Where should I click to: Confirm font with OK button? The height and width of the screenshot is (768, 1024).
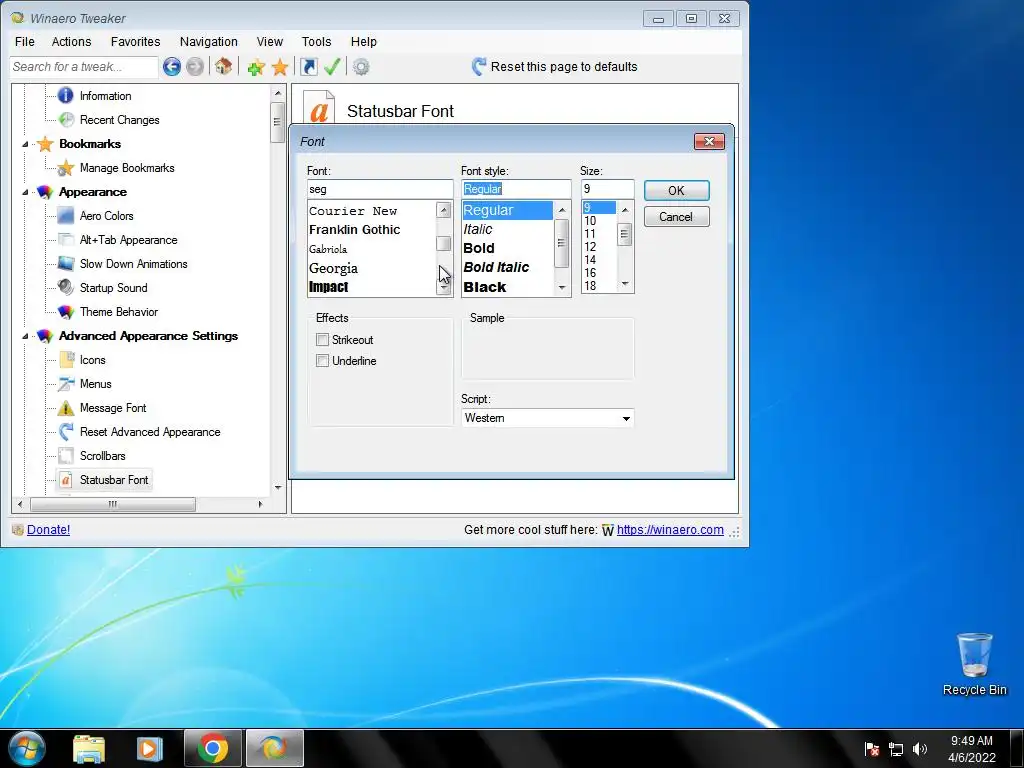(677, 191)
